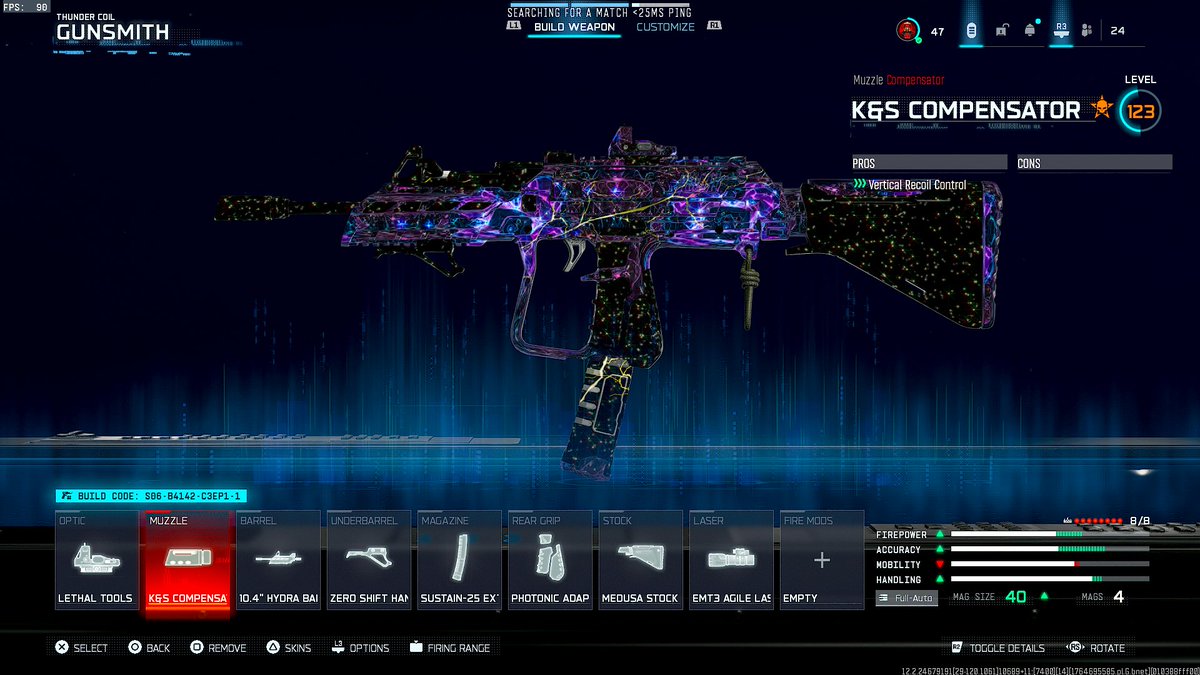Click the 8/8 attachment slots counter

tap(1140, 521)
